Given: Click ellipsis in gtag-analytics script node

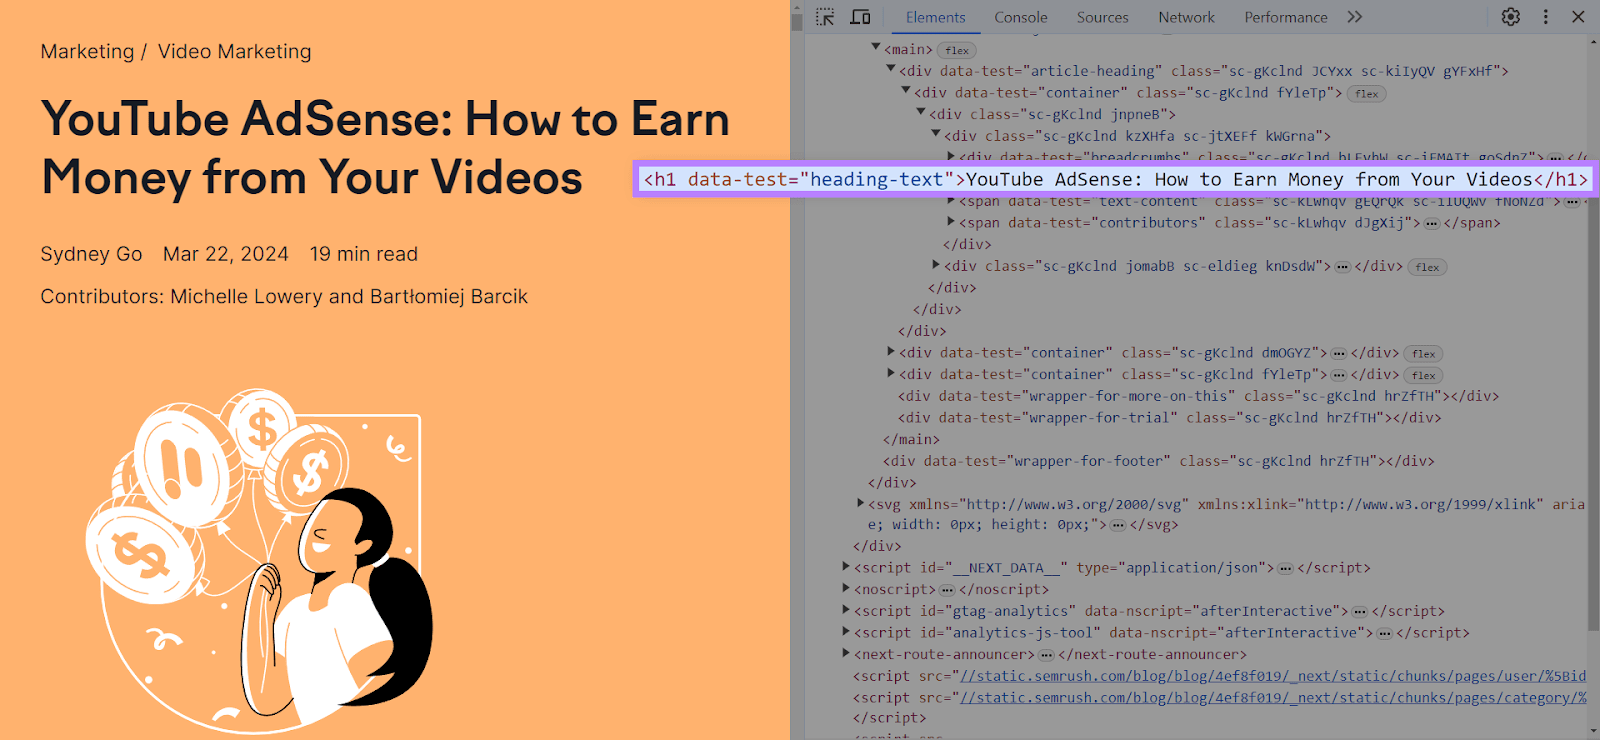Looking at the screenshot, I should pos(1359,612).
